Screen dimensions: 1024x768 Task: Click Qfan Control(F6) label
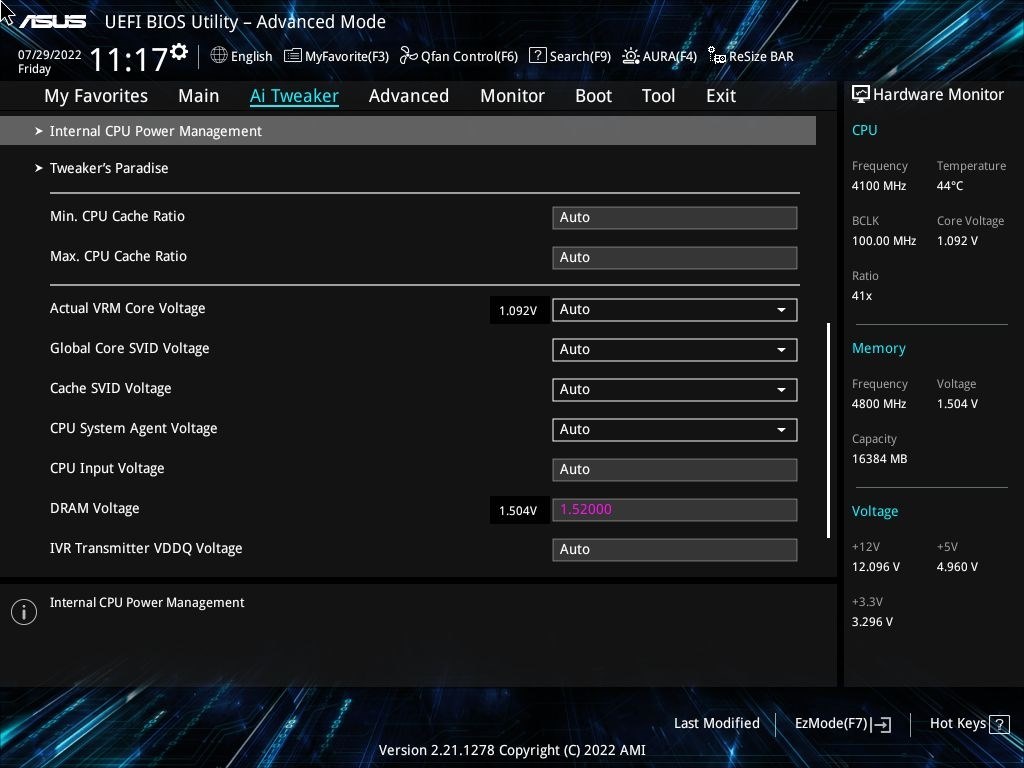469,57
